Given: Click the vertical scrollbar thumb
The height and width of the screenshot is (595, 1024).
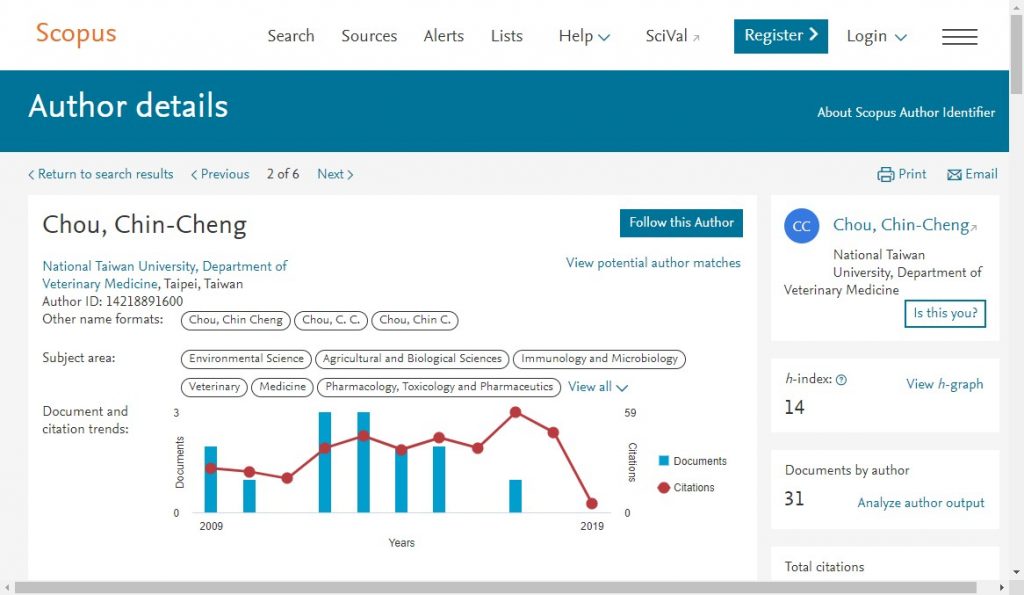Looking at the screenshot, I should point(1016,56).
